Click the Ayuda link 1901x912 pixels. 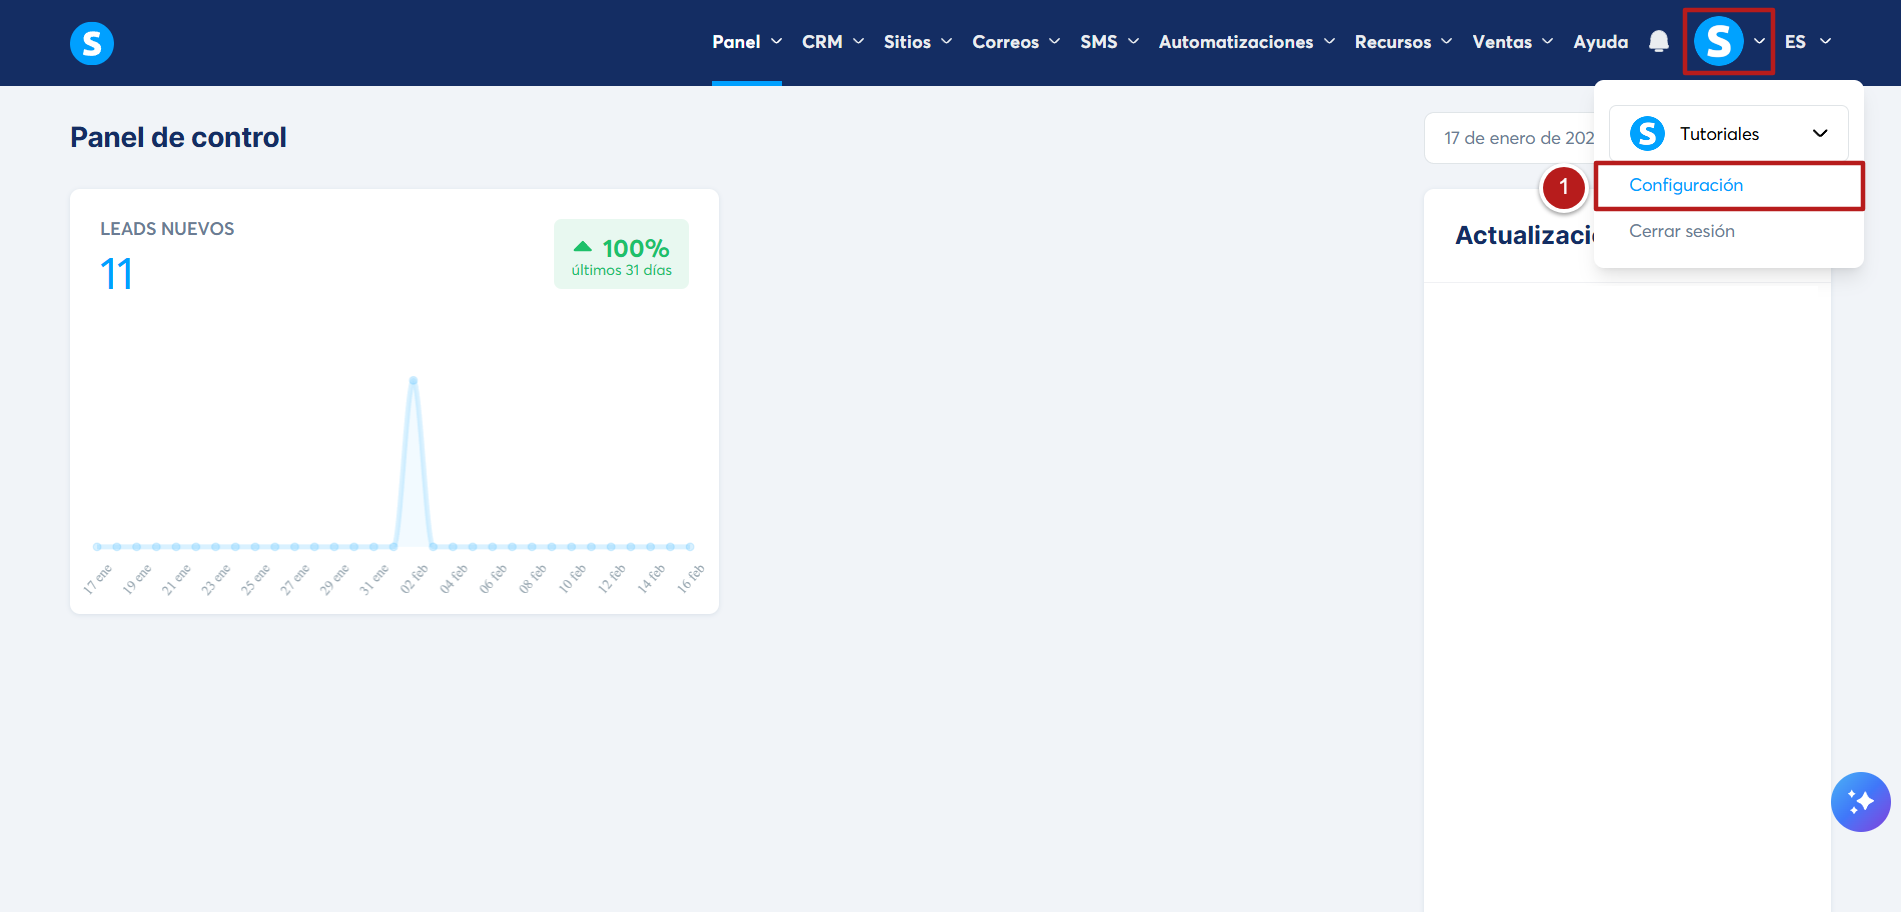click(1600, 42)
